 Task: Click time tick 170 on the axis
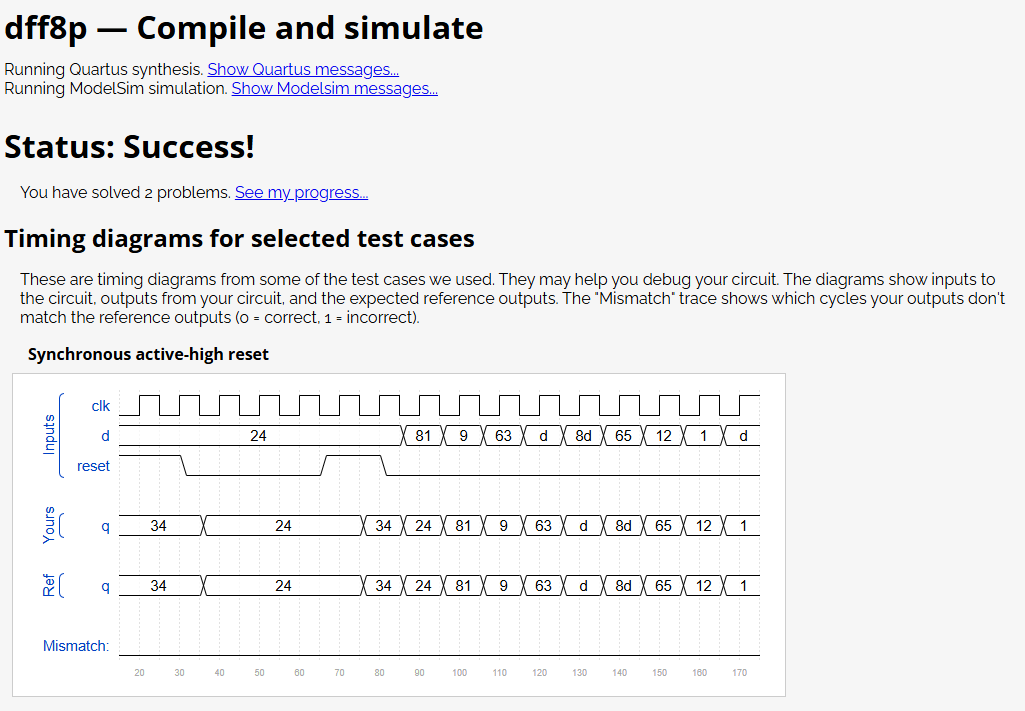pos(739,672)
